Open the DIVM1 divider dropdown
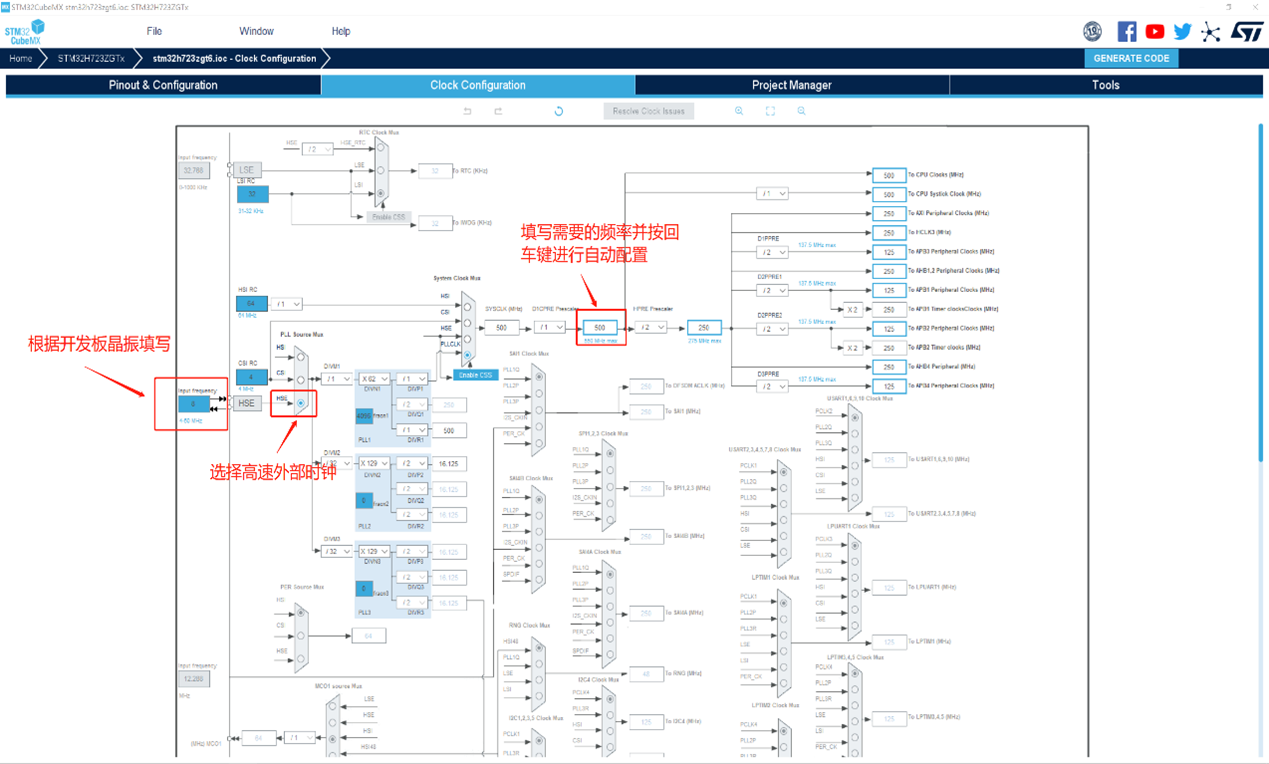The width and height of the screenshot is (1269, 764). pyautogui.click(x=336, y=379)
